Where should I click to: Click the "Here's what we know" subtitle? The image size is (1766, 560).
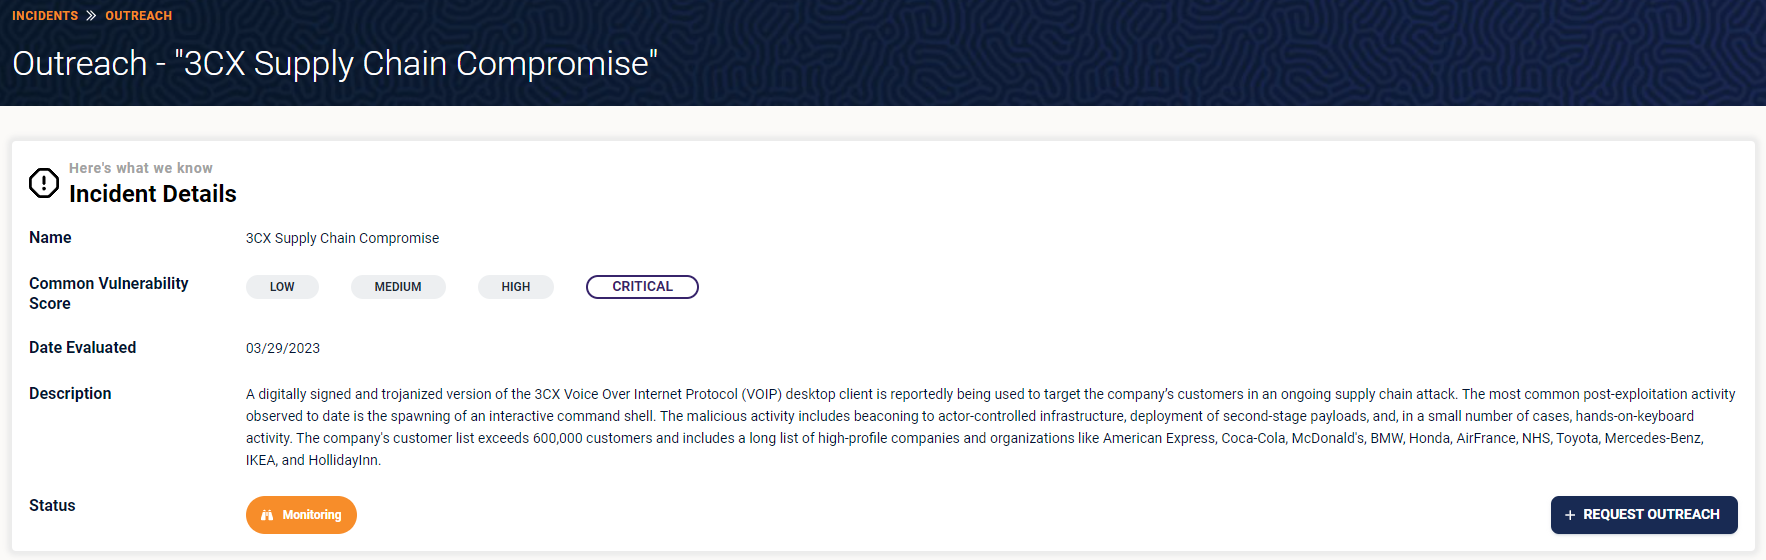pyautogui.click(x=141, y=168)
